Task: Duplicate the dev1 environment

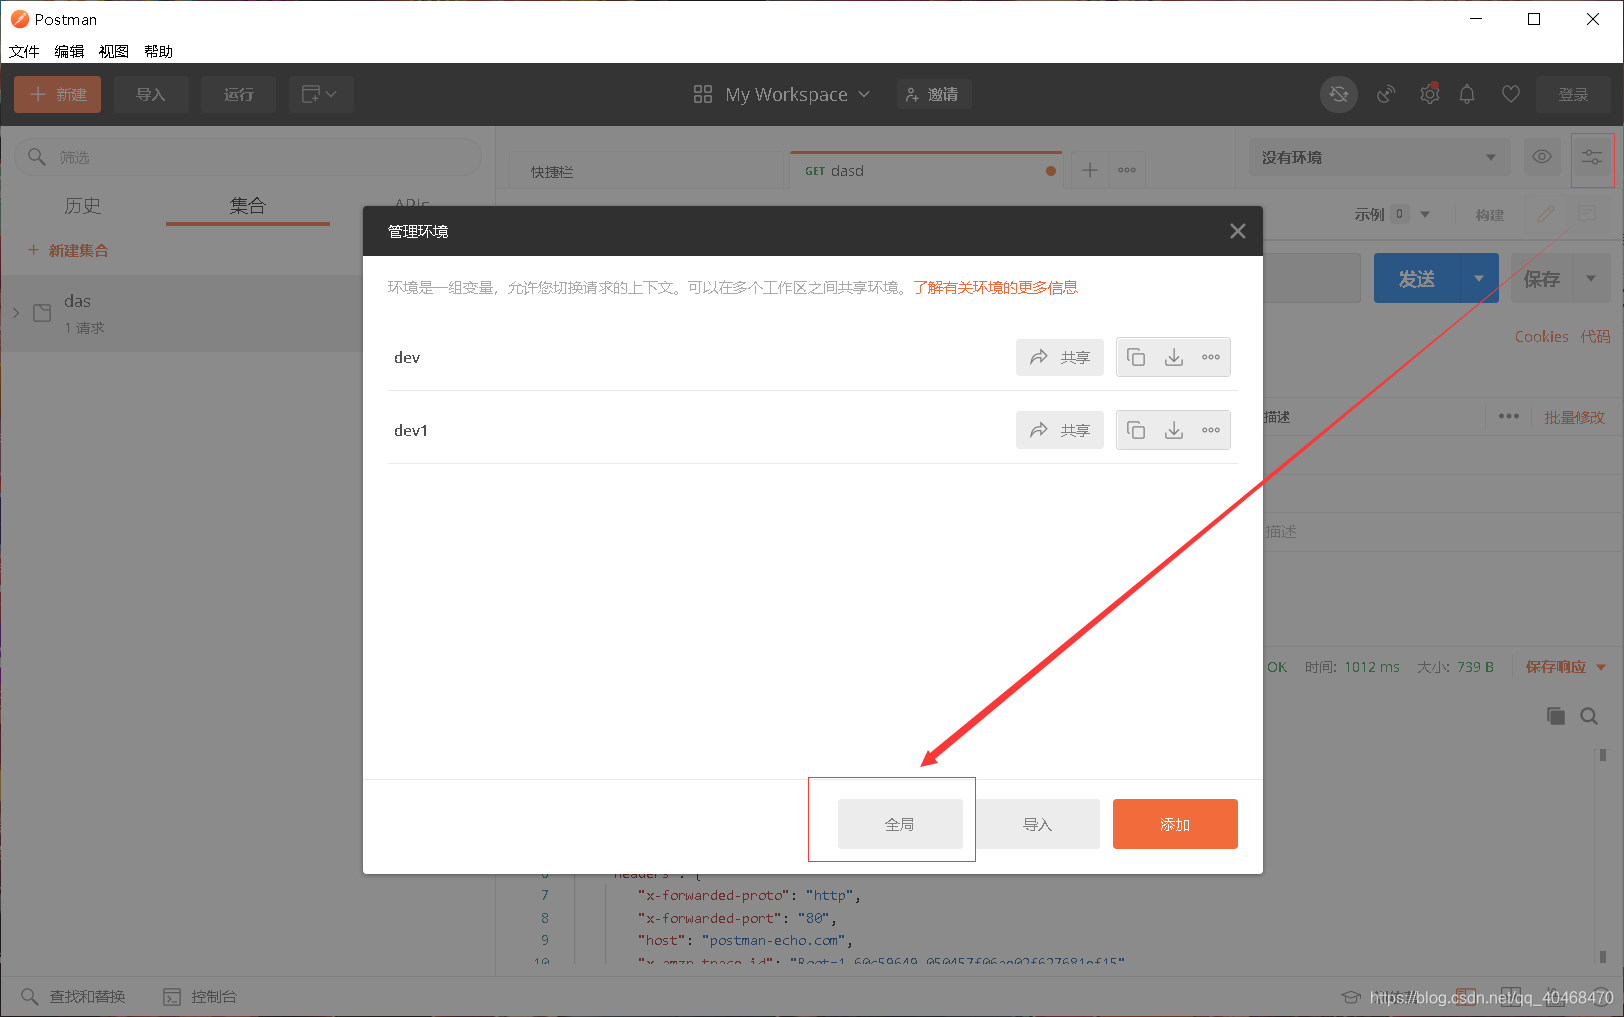Action: point(1136,430)
